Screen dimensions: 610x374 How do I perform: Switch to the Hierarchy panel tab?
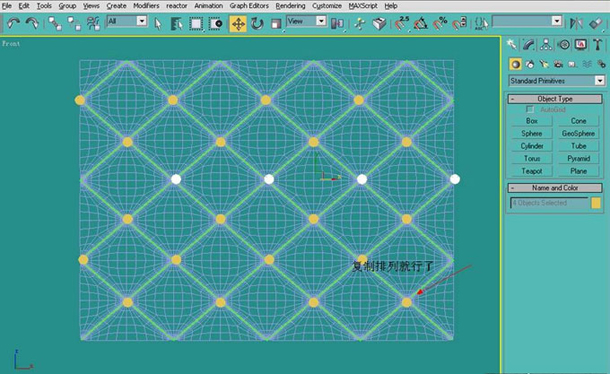tap(546, 45)
